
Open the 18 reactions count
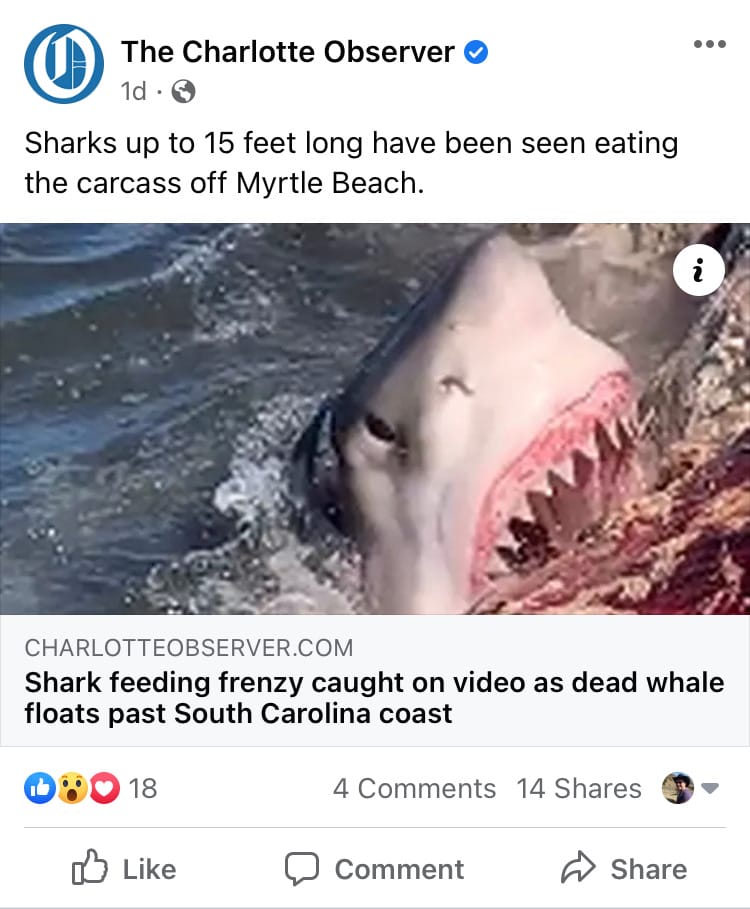(143, 788)
